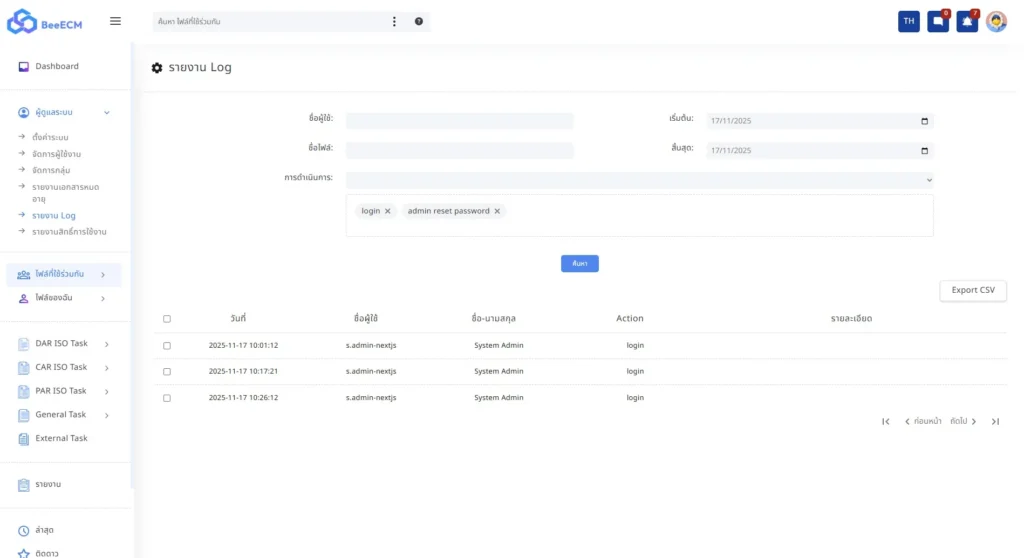Screen dimensions: 1024x558
Task: Remove the login filter tag
Action: click(x=388, y=211)
